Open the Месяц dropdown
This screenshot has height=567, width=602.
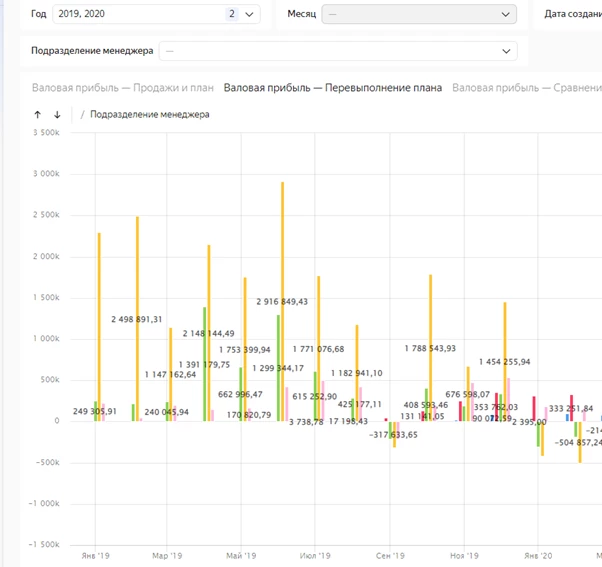click(419, 14)
